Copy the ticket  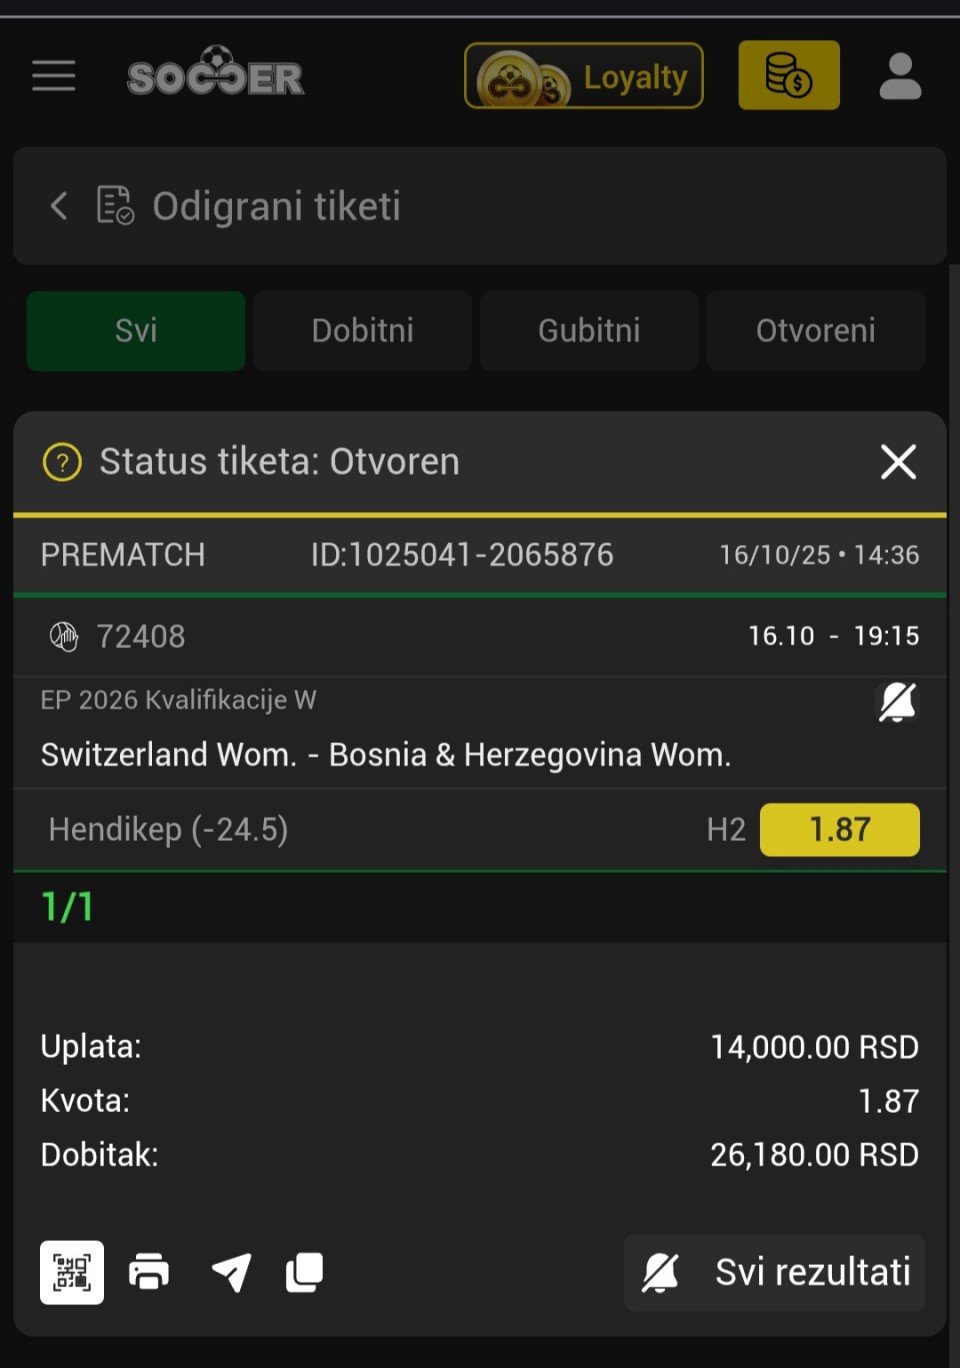(x=305, y=1273)
